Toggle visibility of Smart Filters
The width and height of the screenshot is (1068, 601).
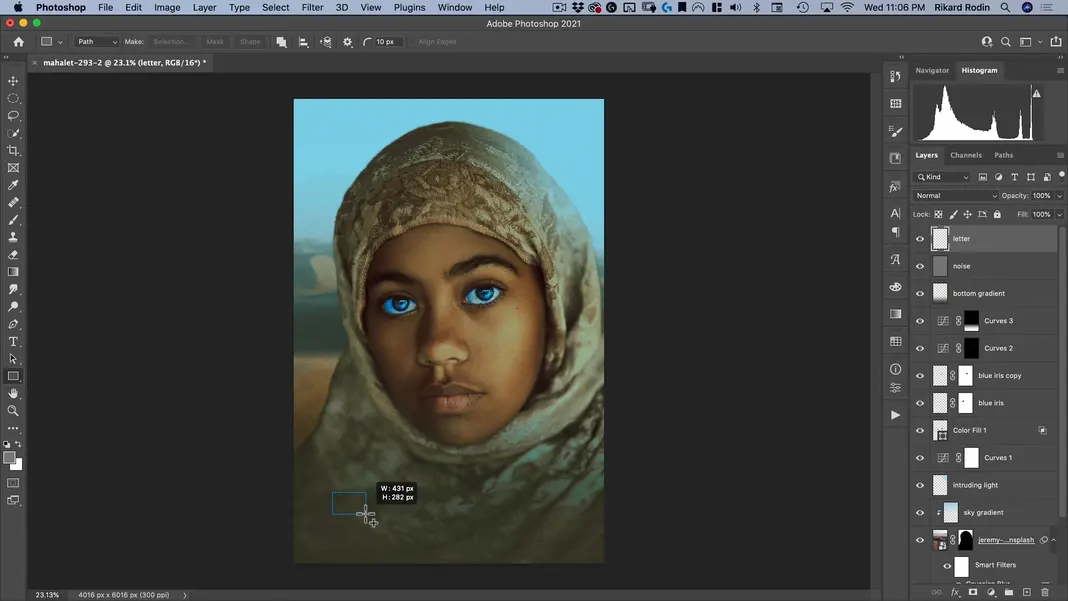coord(947,566)
